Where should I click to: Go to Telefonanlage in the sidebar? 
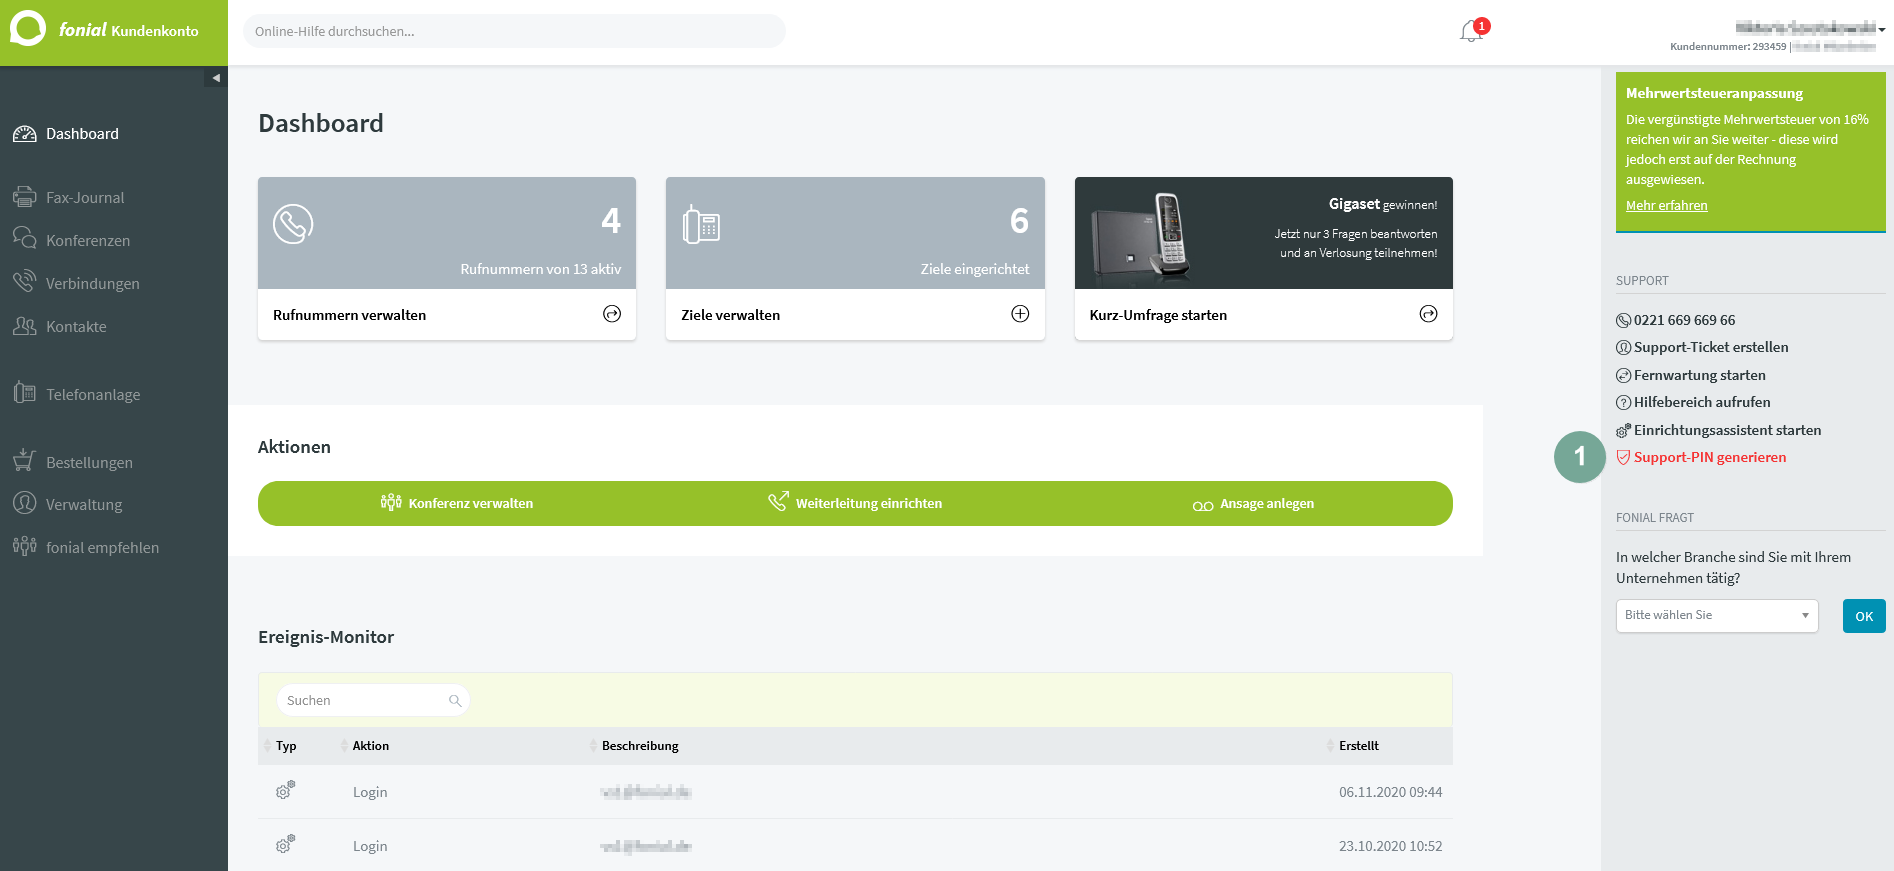pyautogui.click(x=93, y=395)
